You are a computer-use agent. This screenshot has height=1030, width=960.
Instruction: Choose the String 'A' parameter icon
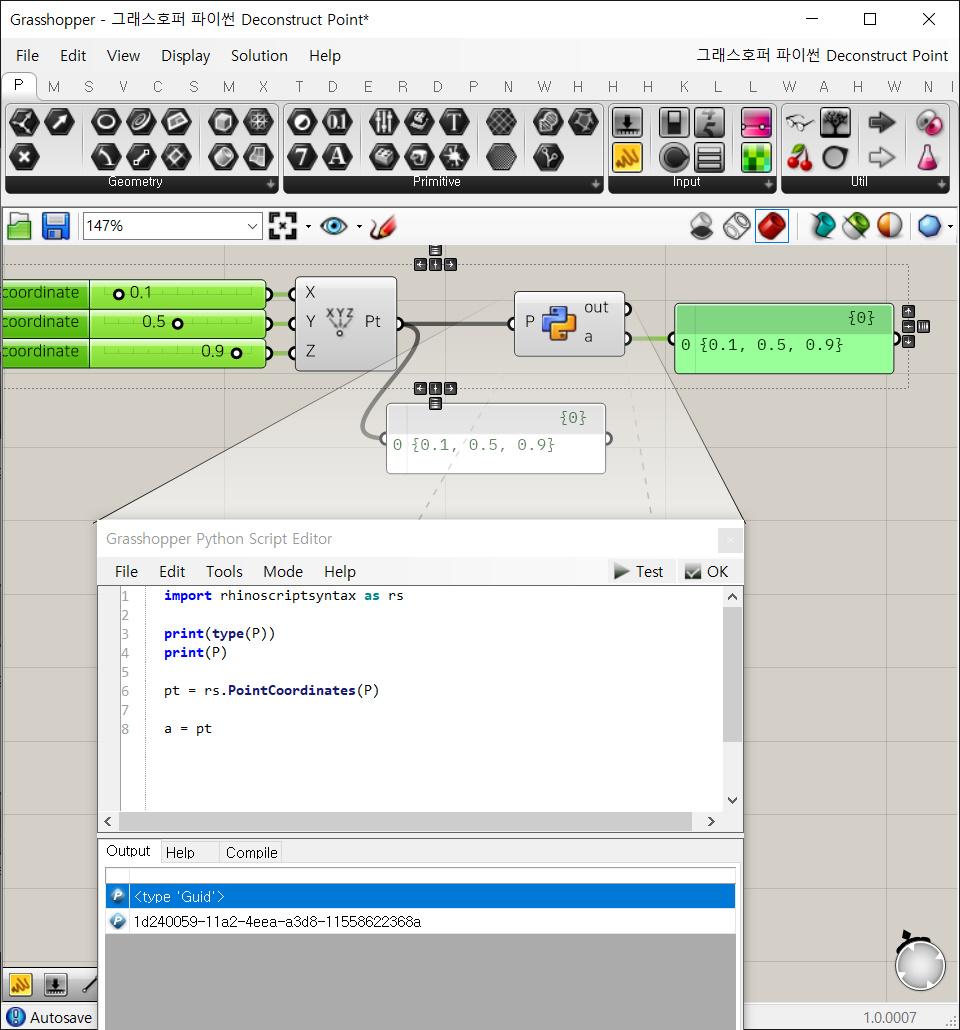(x=337, y=156)
